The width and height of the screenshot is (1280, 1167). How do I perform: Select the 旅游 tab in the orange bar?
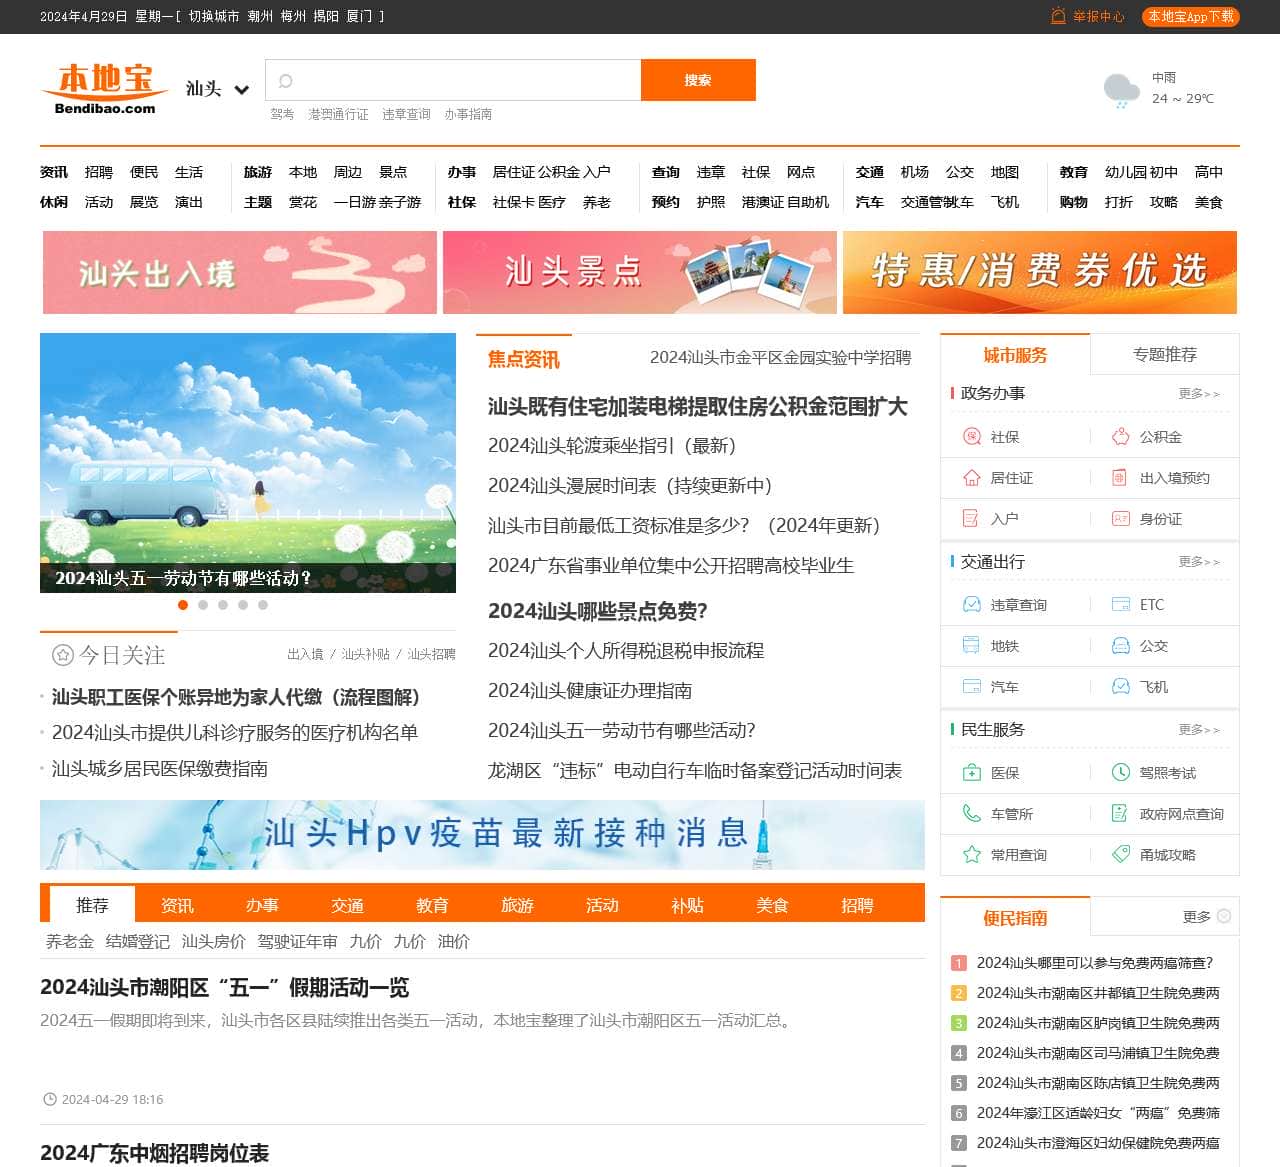[x=517, y=905]
